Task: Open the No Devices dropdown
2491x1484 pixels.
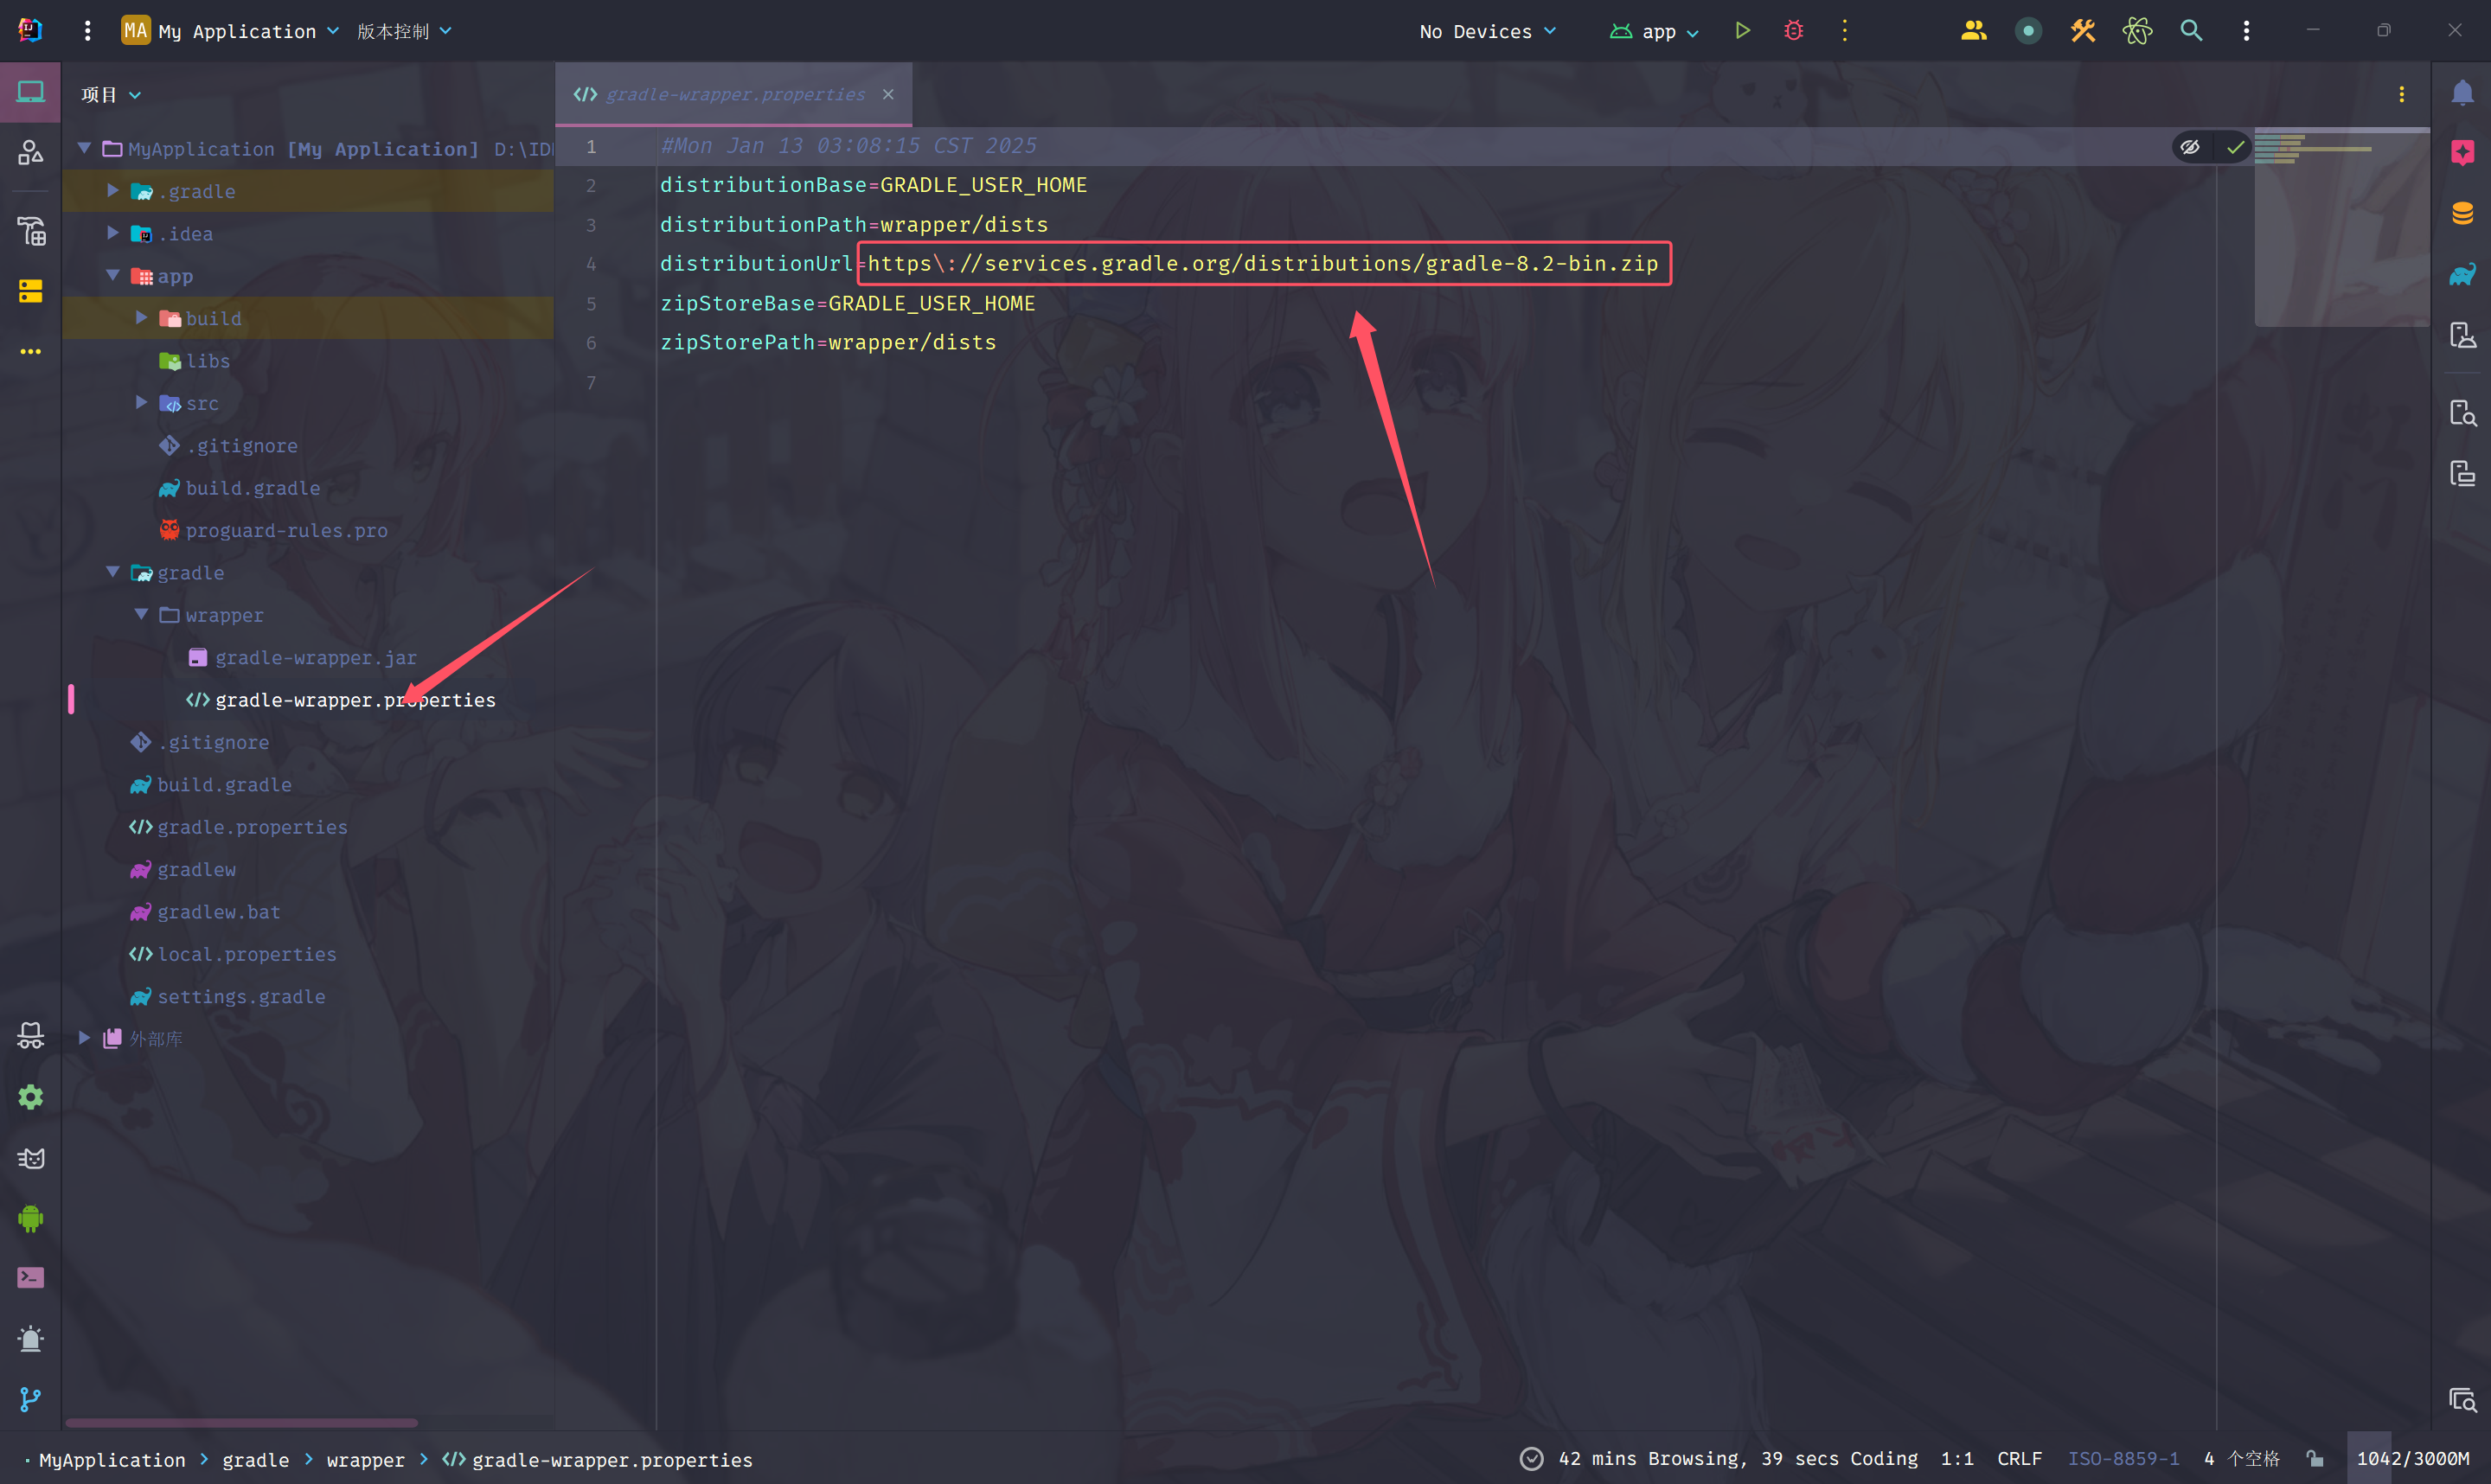Action: (x=1487, y=31)
